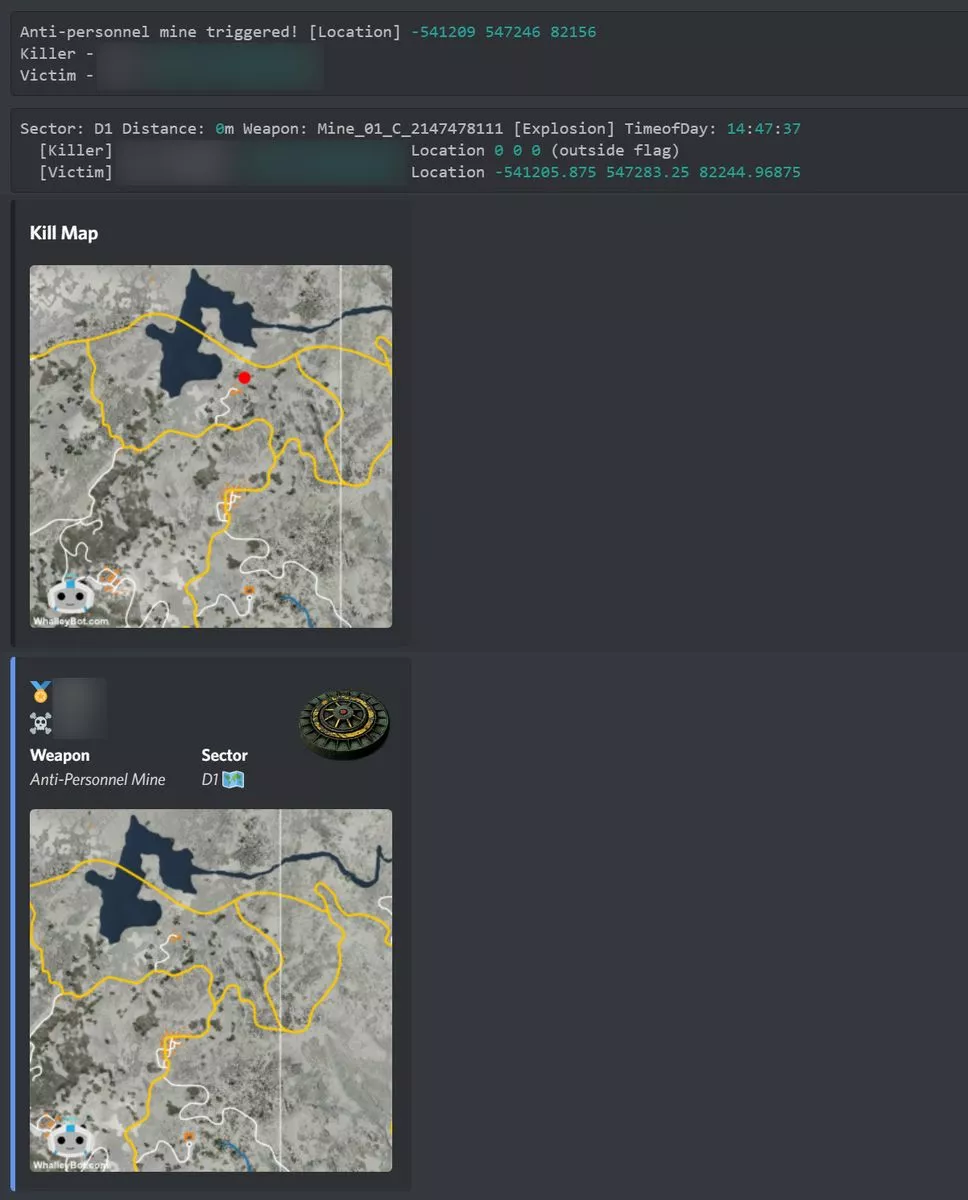968x1200 pixels.
Task: Click the WhalleyBot.com watermark on Kill Map
Action: [x=70, y=621]
